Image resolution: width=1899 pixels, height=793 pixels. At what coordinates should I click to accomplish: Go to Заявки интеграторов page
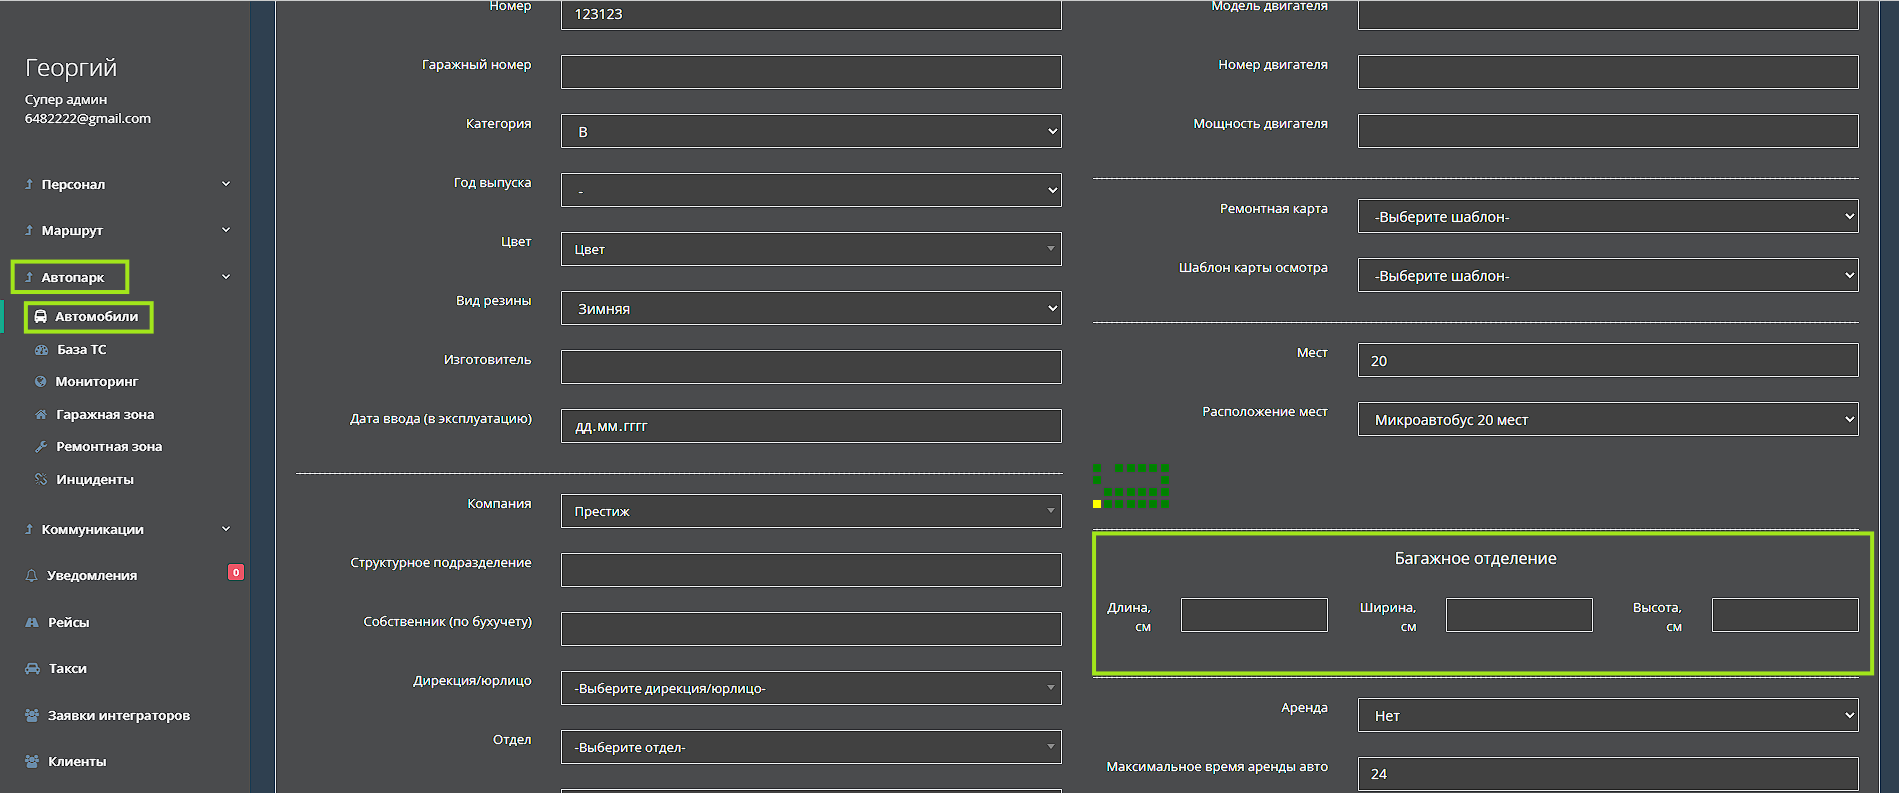(x=118, y=716)
